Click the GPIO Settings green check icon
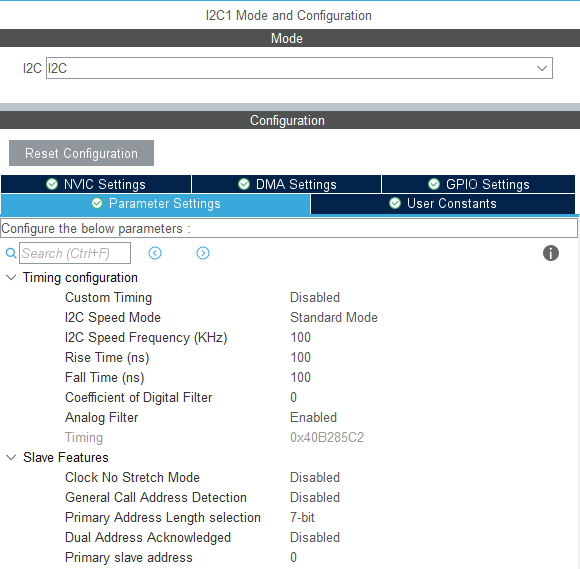The width and height of the screenshot is (580, 569). pyautogui.click(x=434, y=184)
